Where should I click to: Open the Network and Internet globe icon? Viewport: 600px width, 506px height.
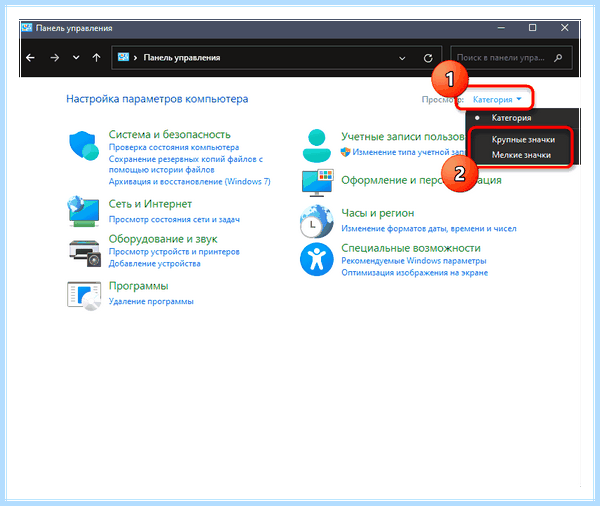tap(84, 211)
